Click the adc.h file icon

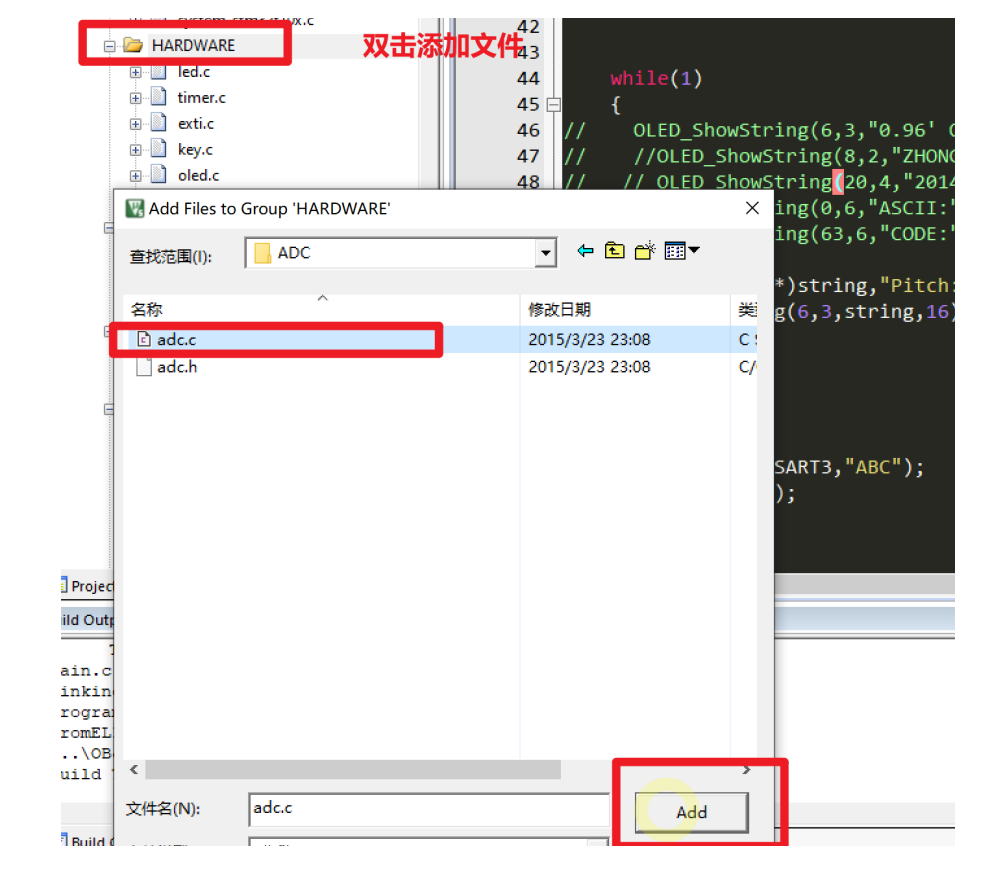tap(144, 367)
